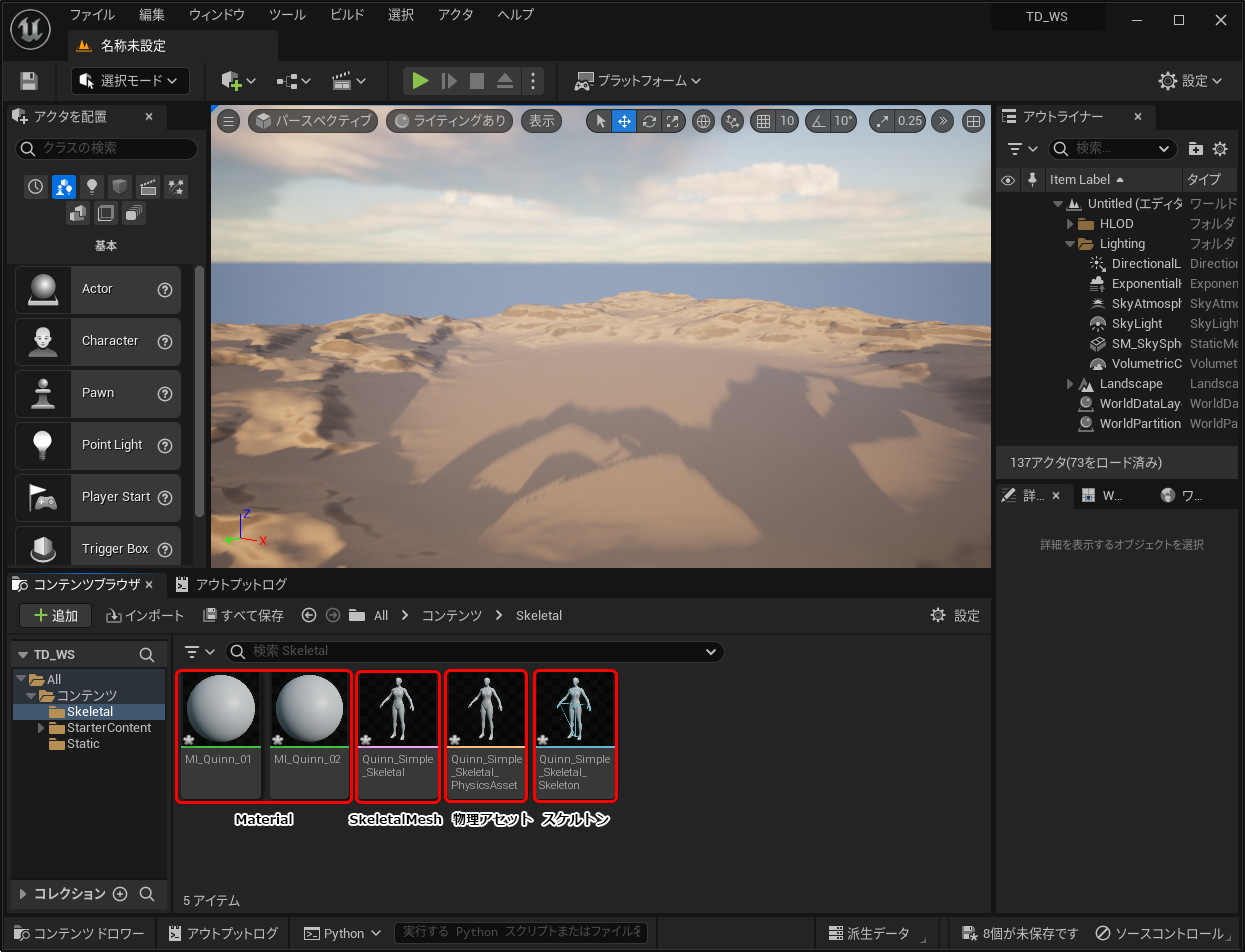Screen dimensions: 1245x952
Task: Click the 追加 button in Content Browser
Action: pyautogui.click(x=56, y=616)
